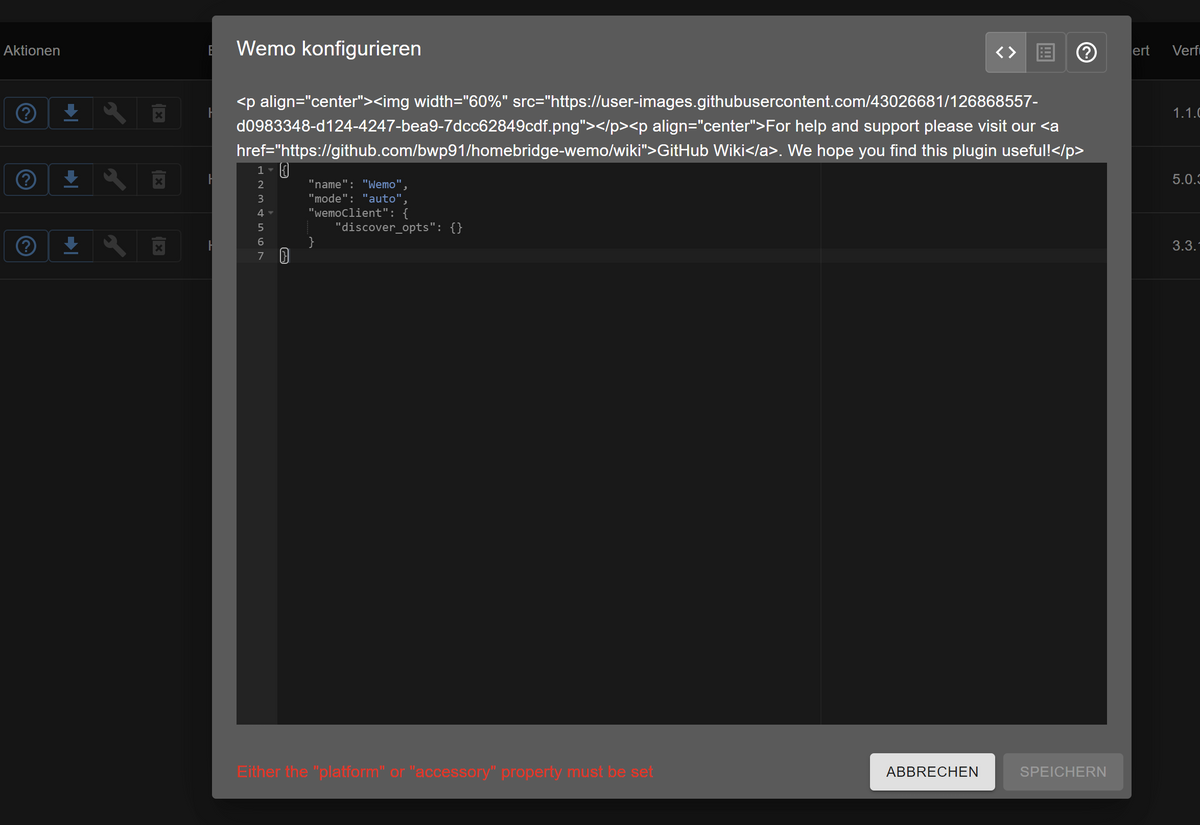
Task: Click line number 6 in the gutter
Action: tap(261, 242)
